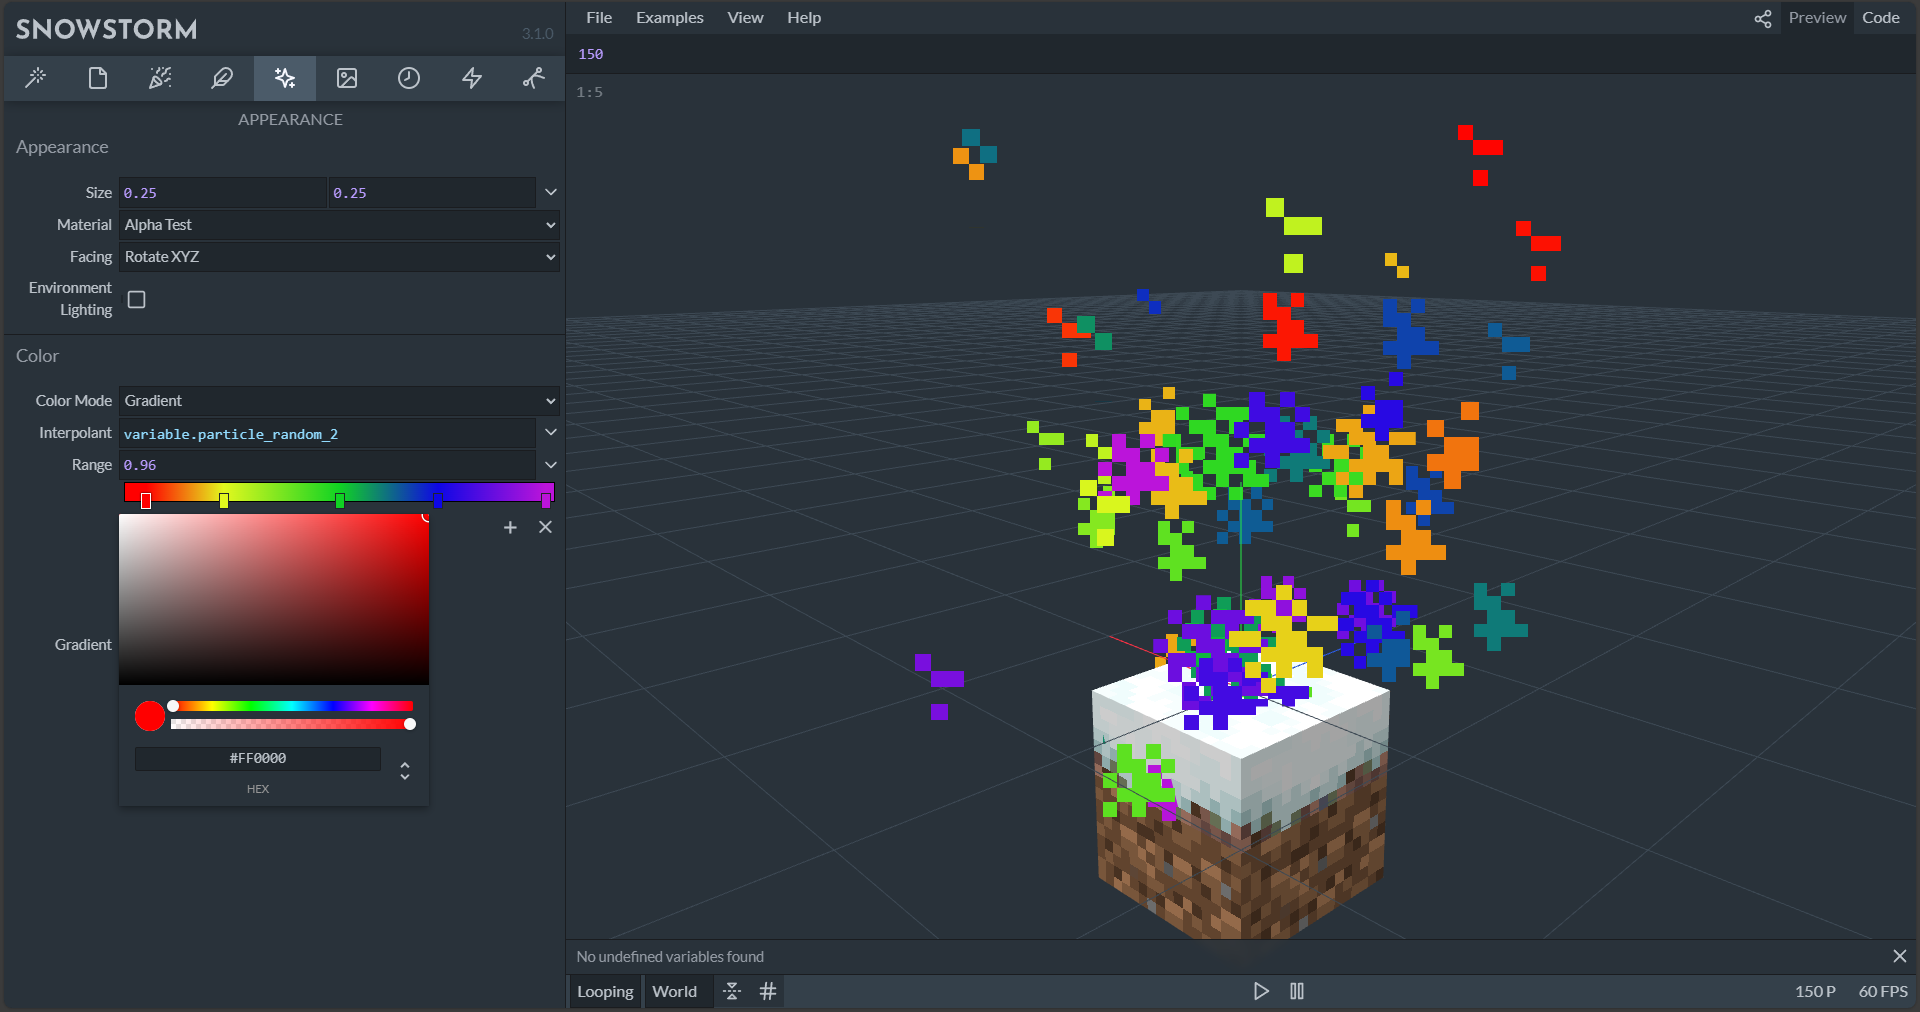Remove the selected gradient color stop

tap(545, 527)
